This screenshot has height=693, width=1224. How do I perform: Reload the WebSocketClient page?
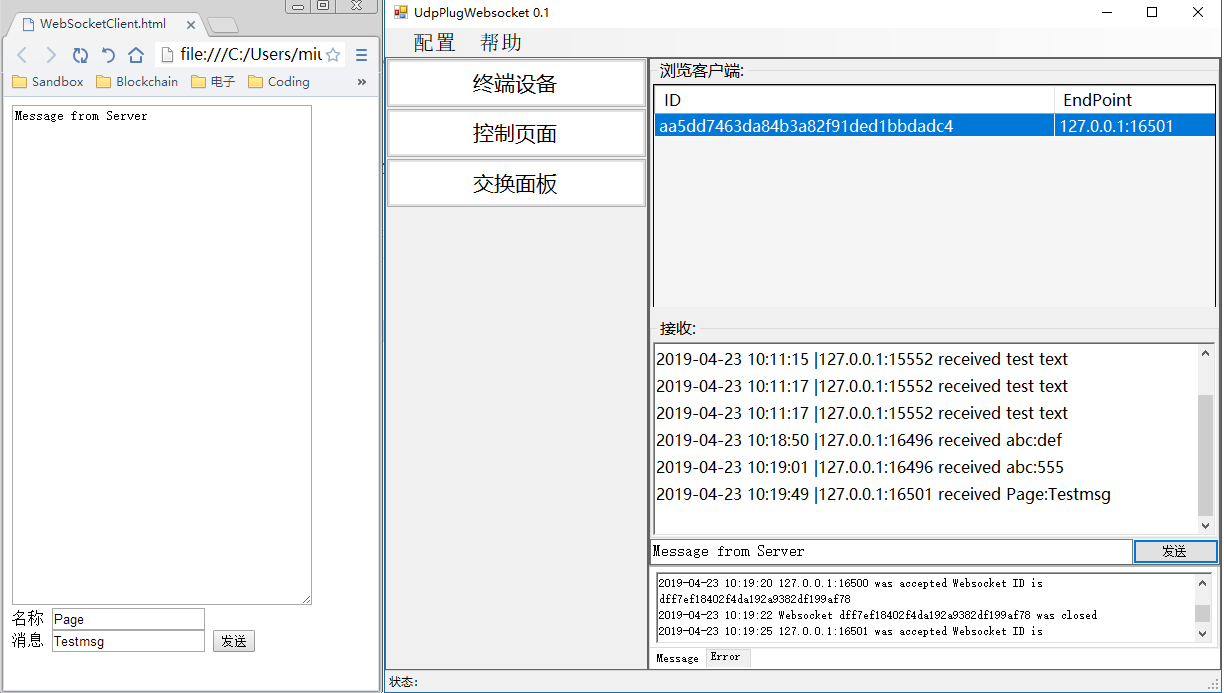[80, 55]
